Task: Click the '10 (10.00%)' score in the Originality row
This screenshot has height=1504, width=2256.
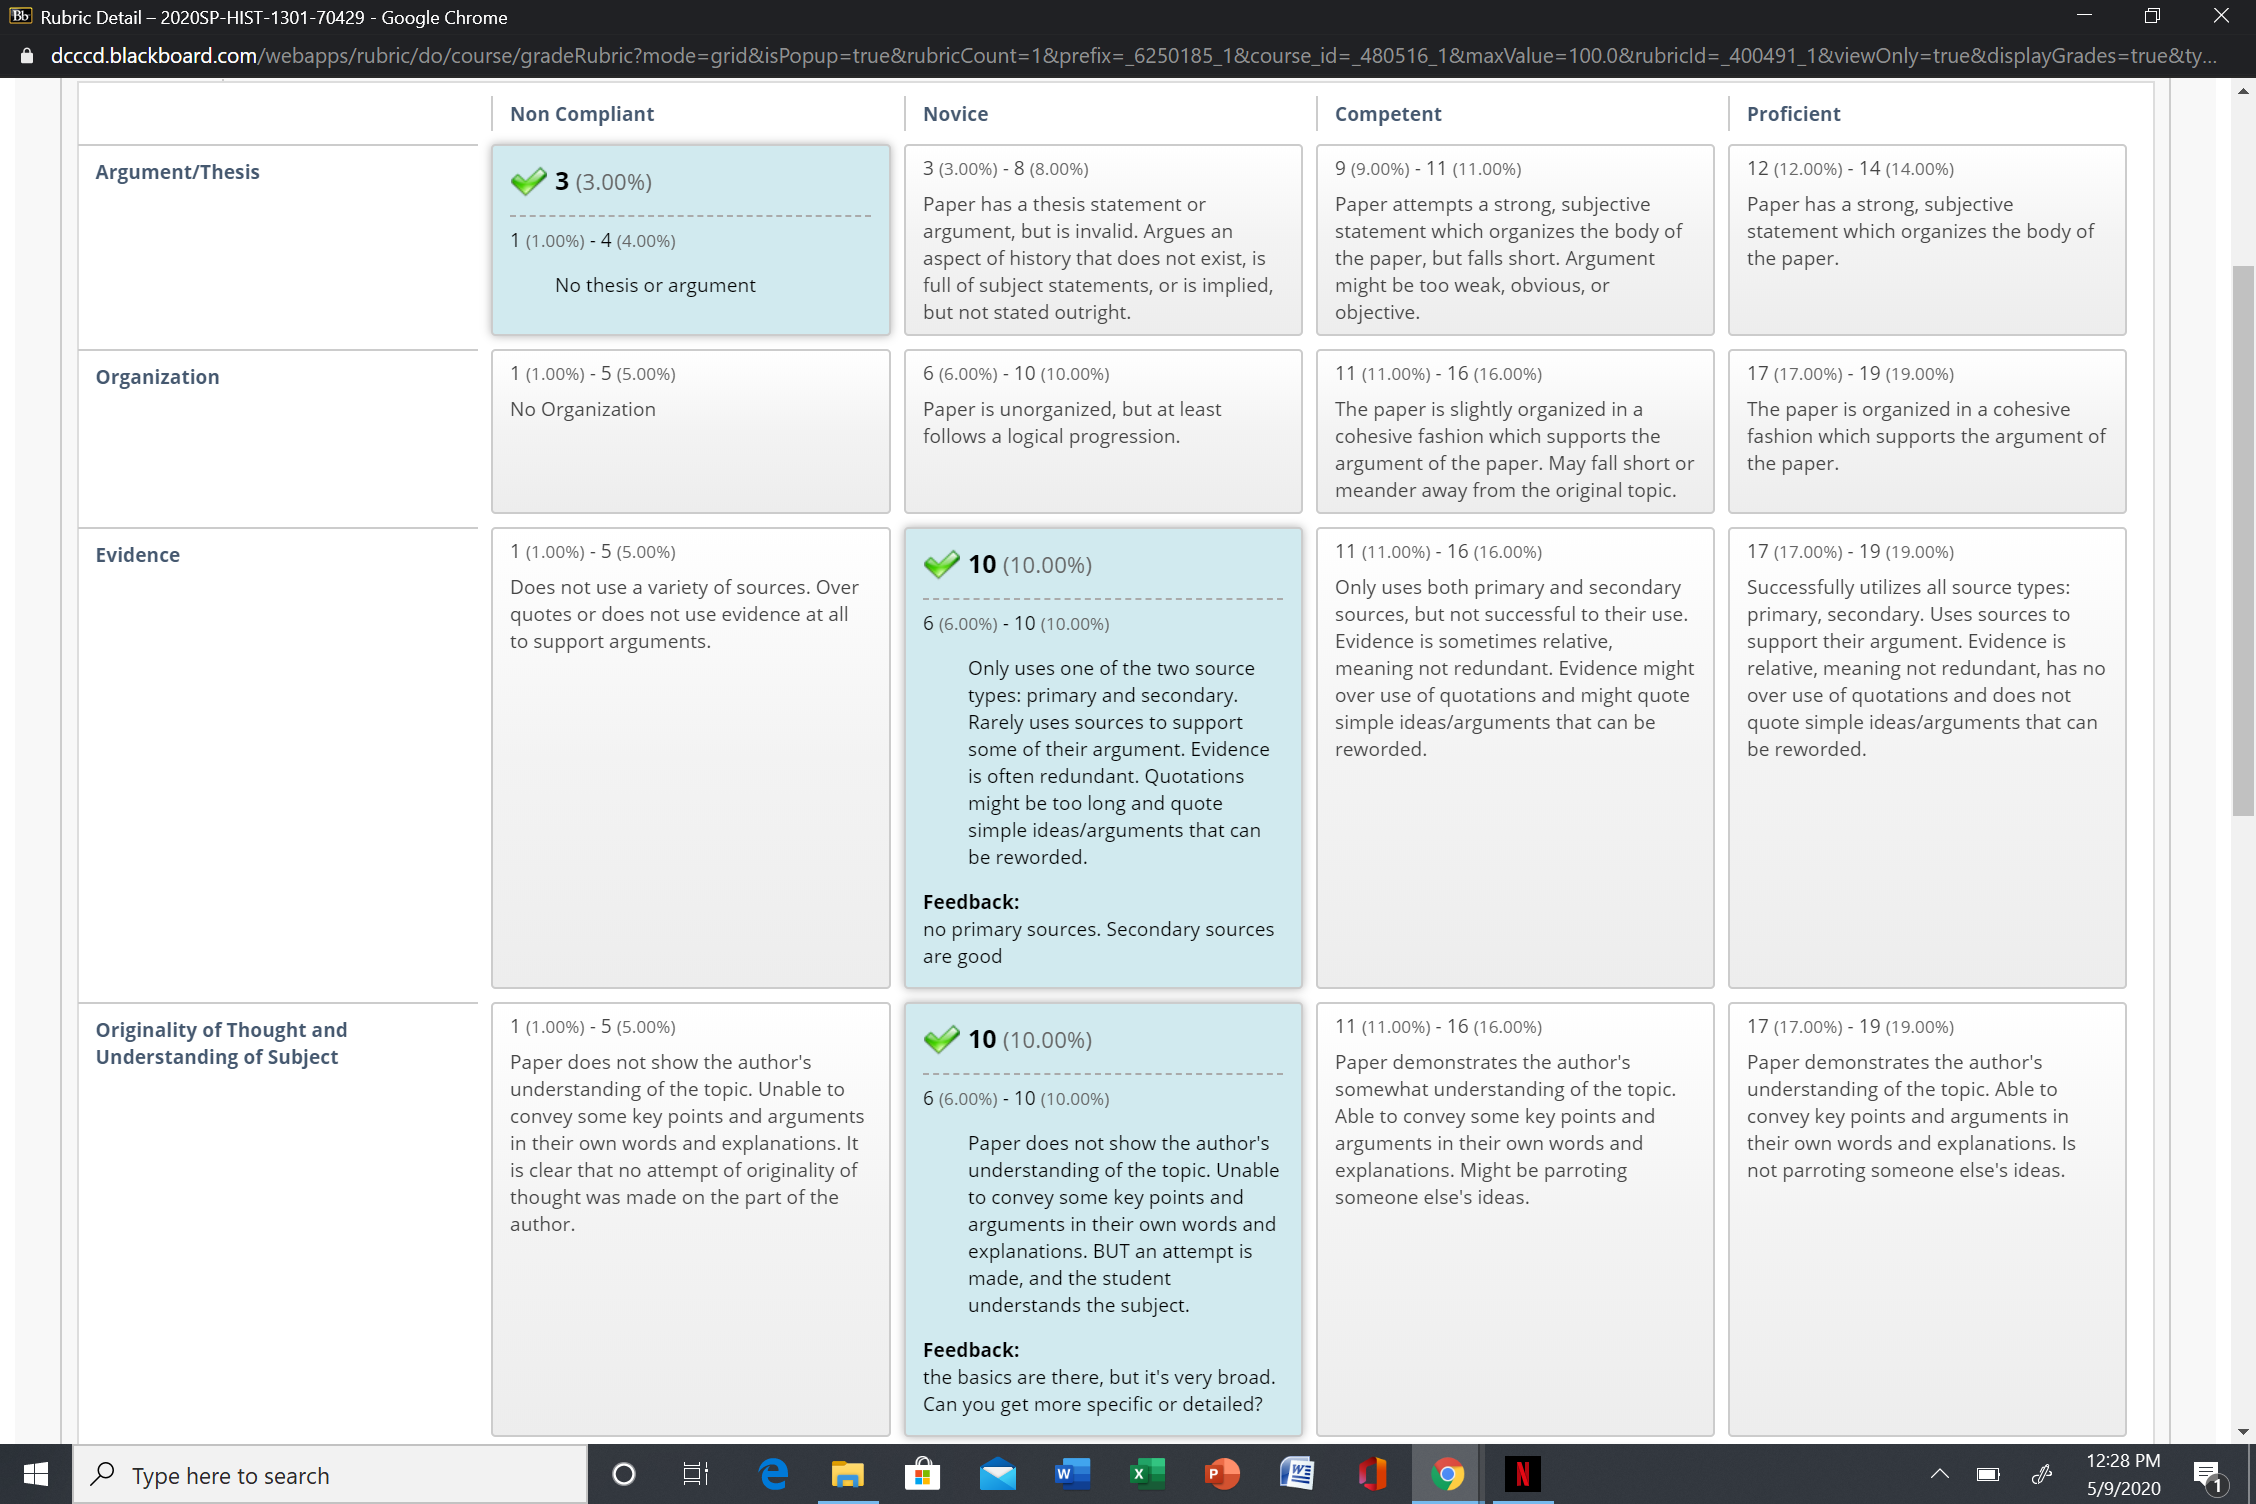Action: pos(1029,1039)
